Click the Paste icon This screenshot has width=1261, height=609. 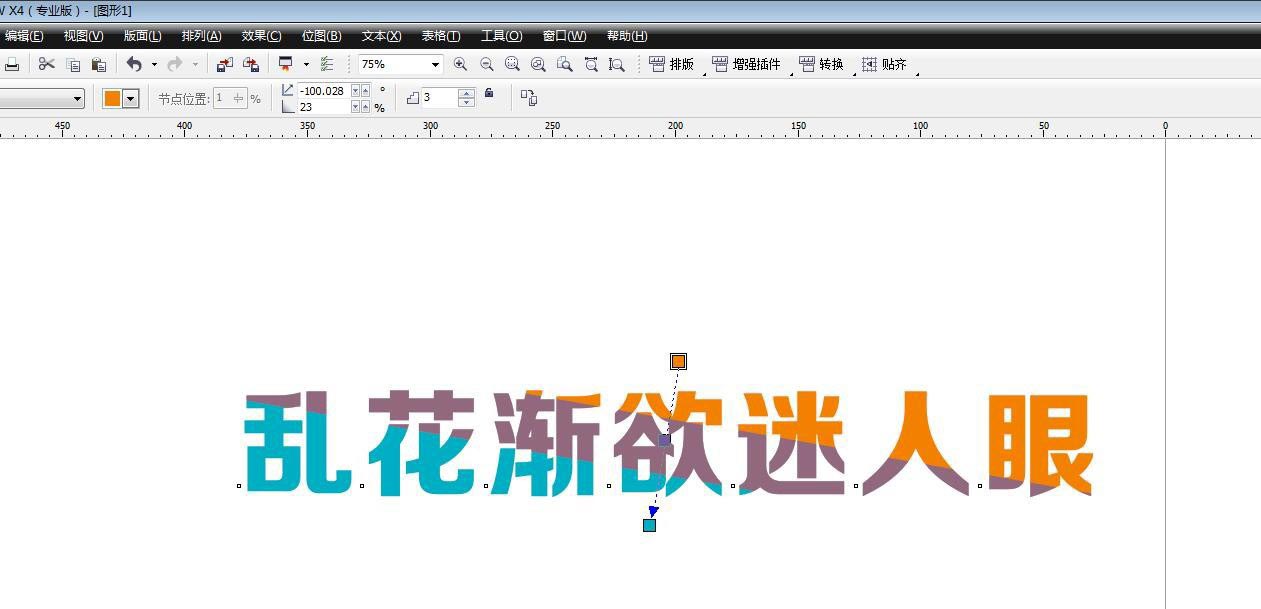98,63
